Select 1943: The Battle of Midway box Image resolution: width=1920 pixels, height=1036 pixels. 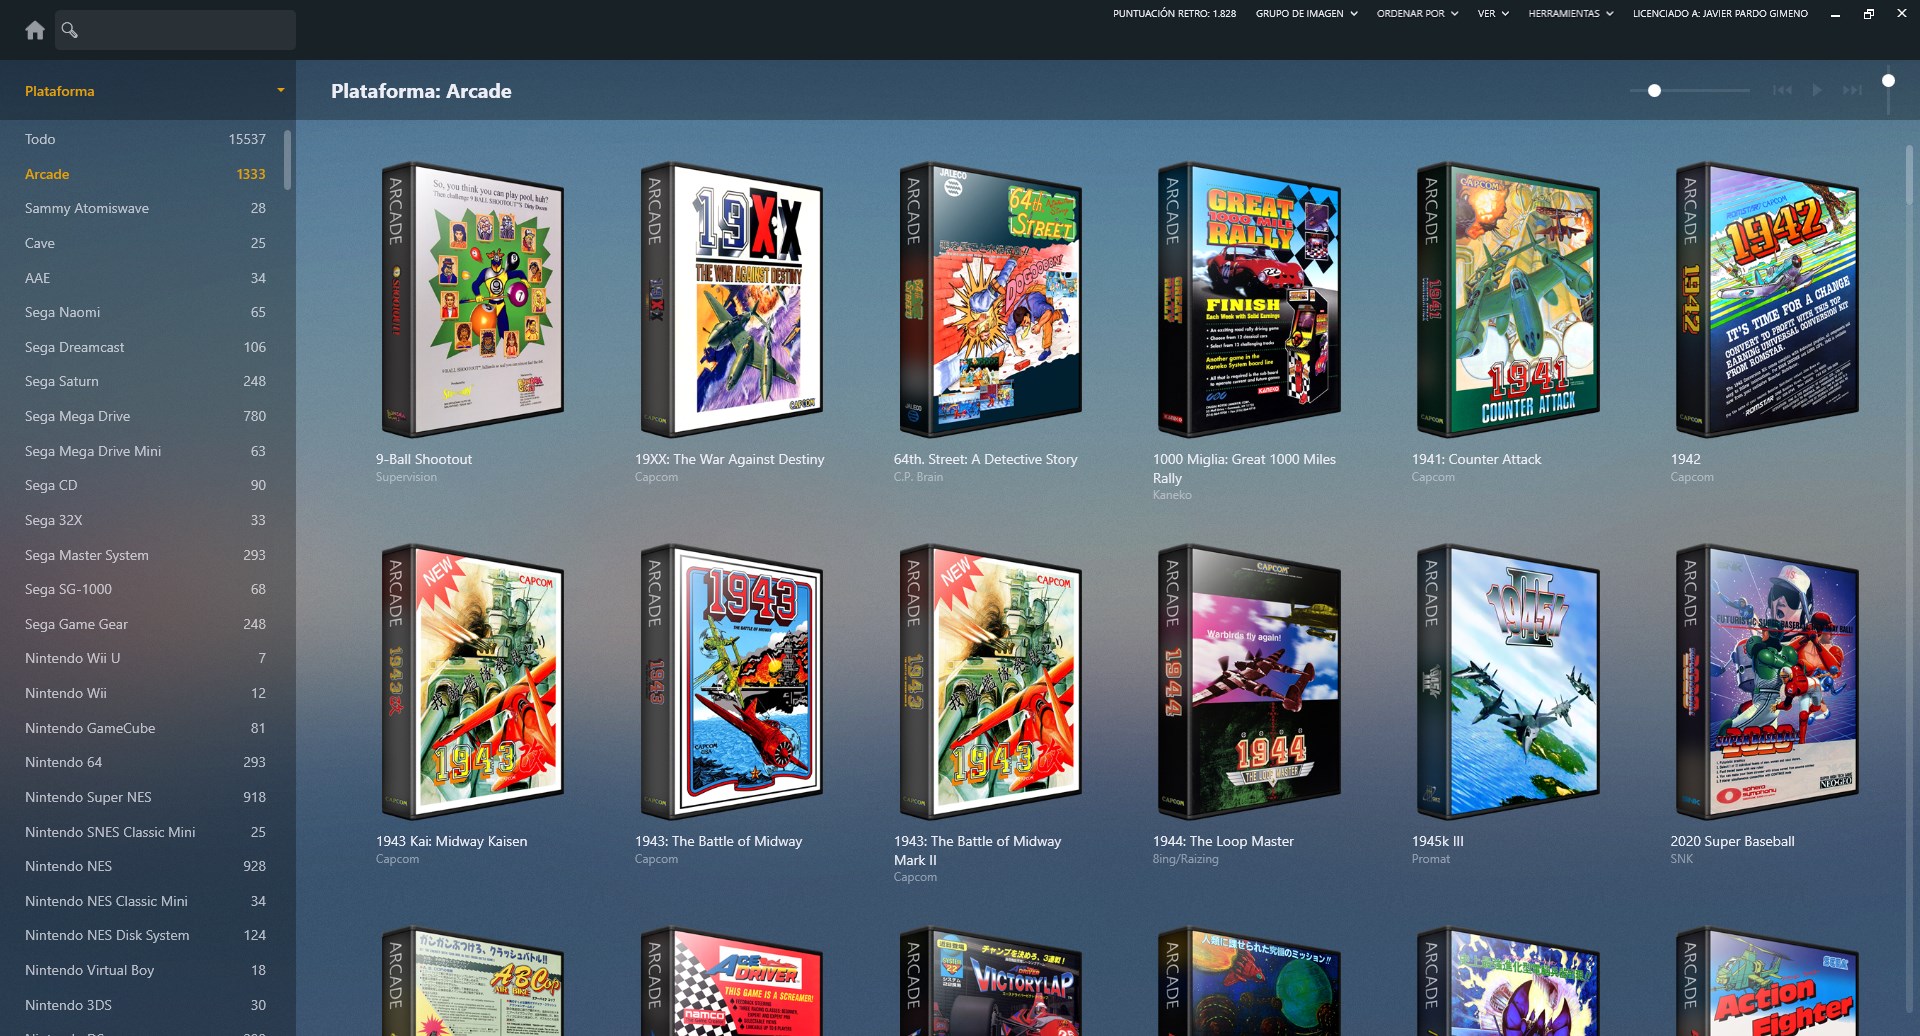[x=732, y=682]
